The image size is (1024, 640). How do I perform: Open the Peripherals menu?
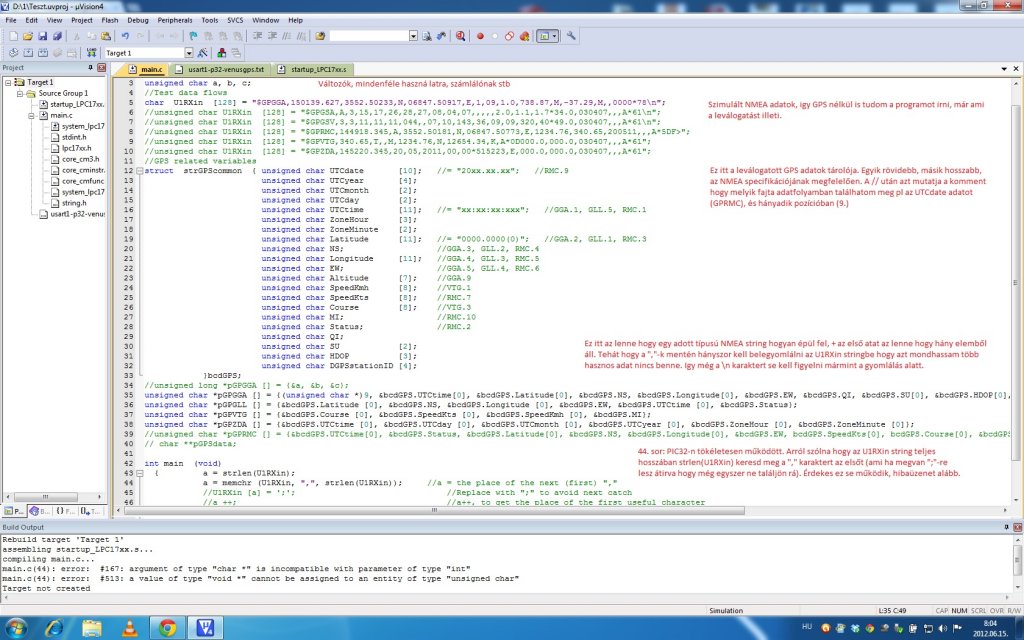[175, 20]
